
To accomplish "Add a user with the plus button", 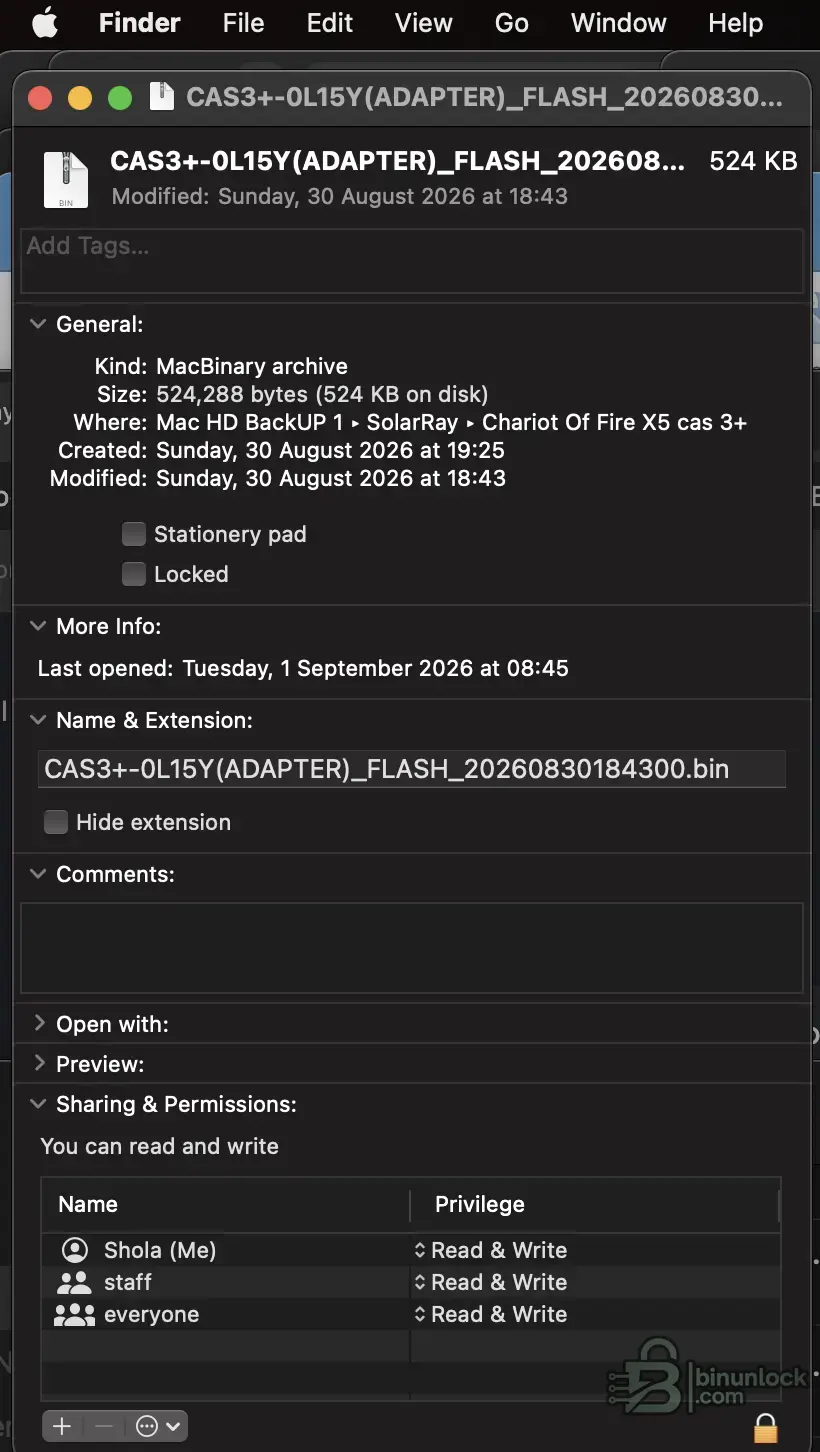I will (x=62, y=1426).
